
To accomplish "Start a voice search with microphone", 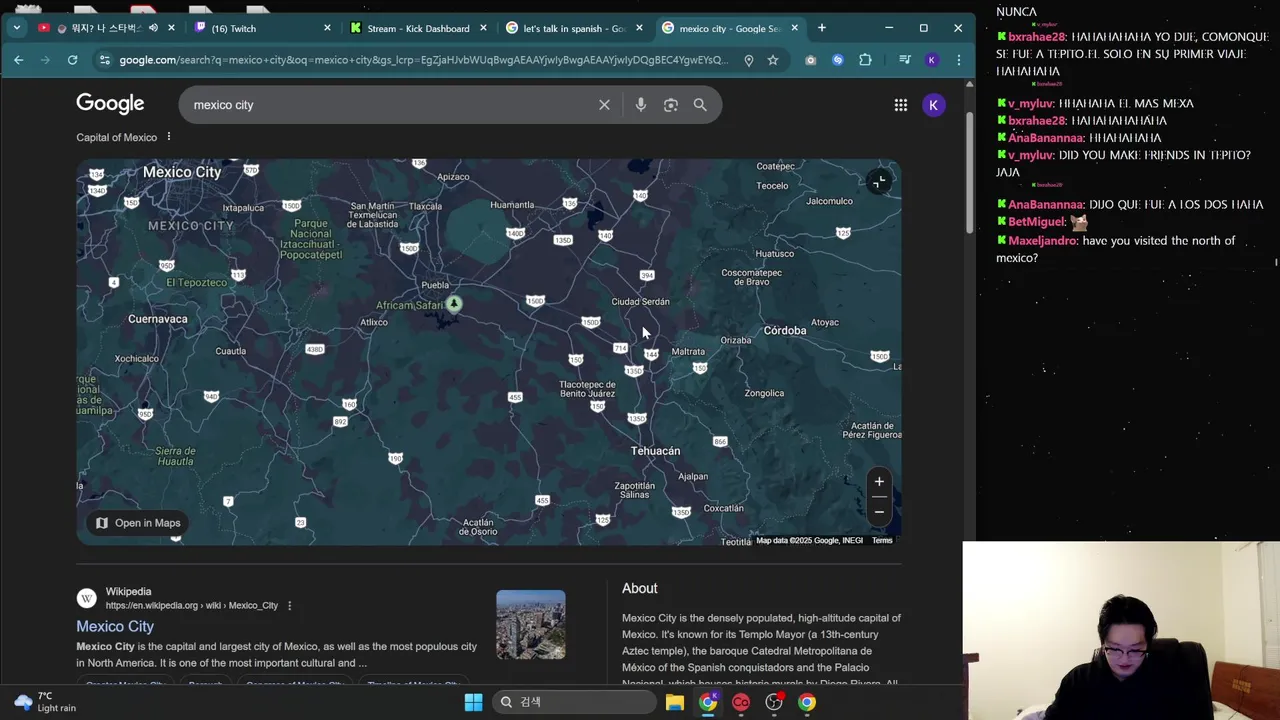I will [x=641, y=105].
